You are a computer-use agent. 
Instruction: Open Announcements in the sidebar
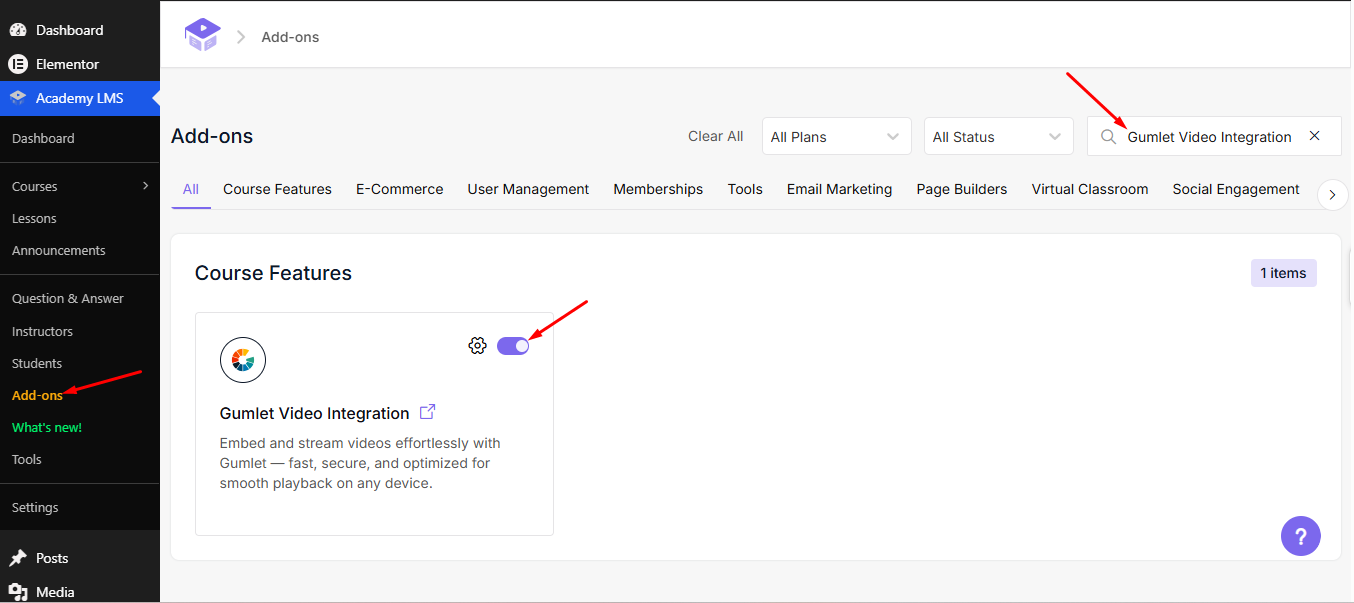click(58, 250)
